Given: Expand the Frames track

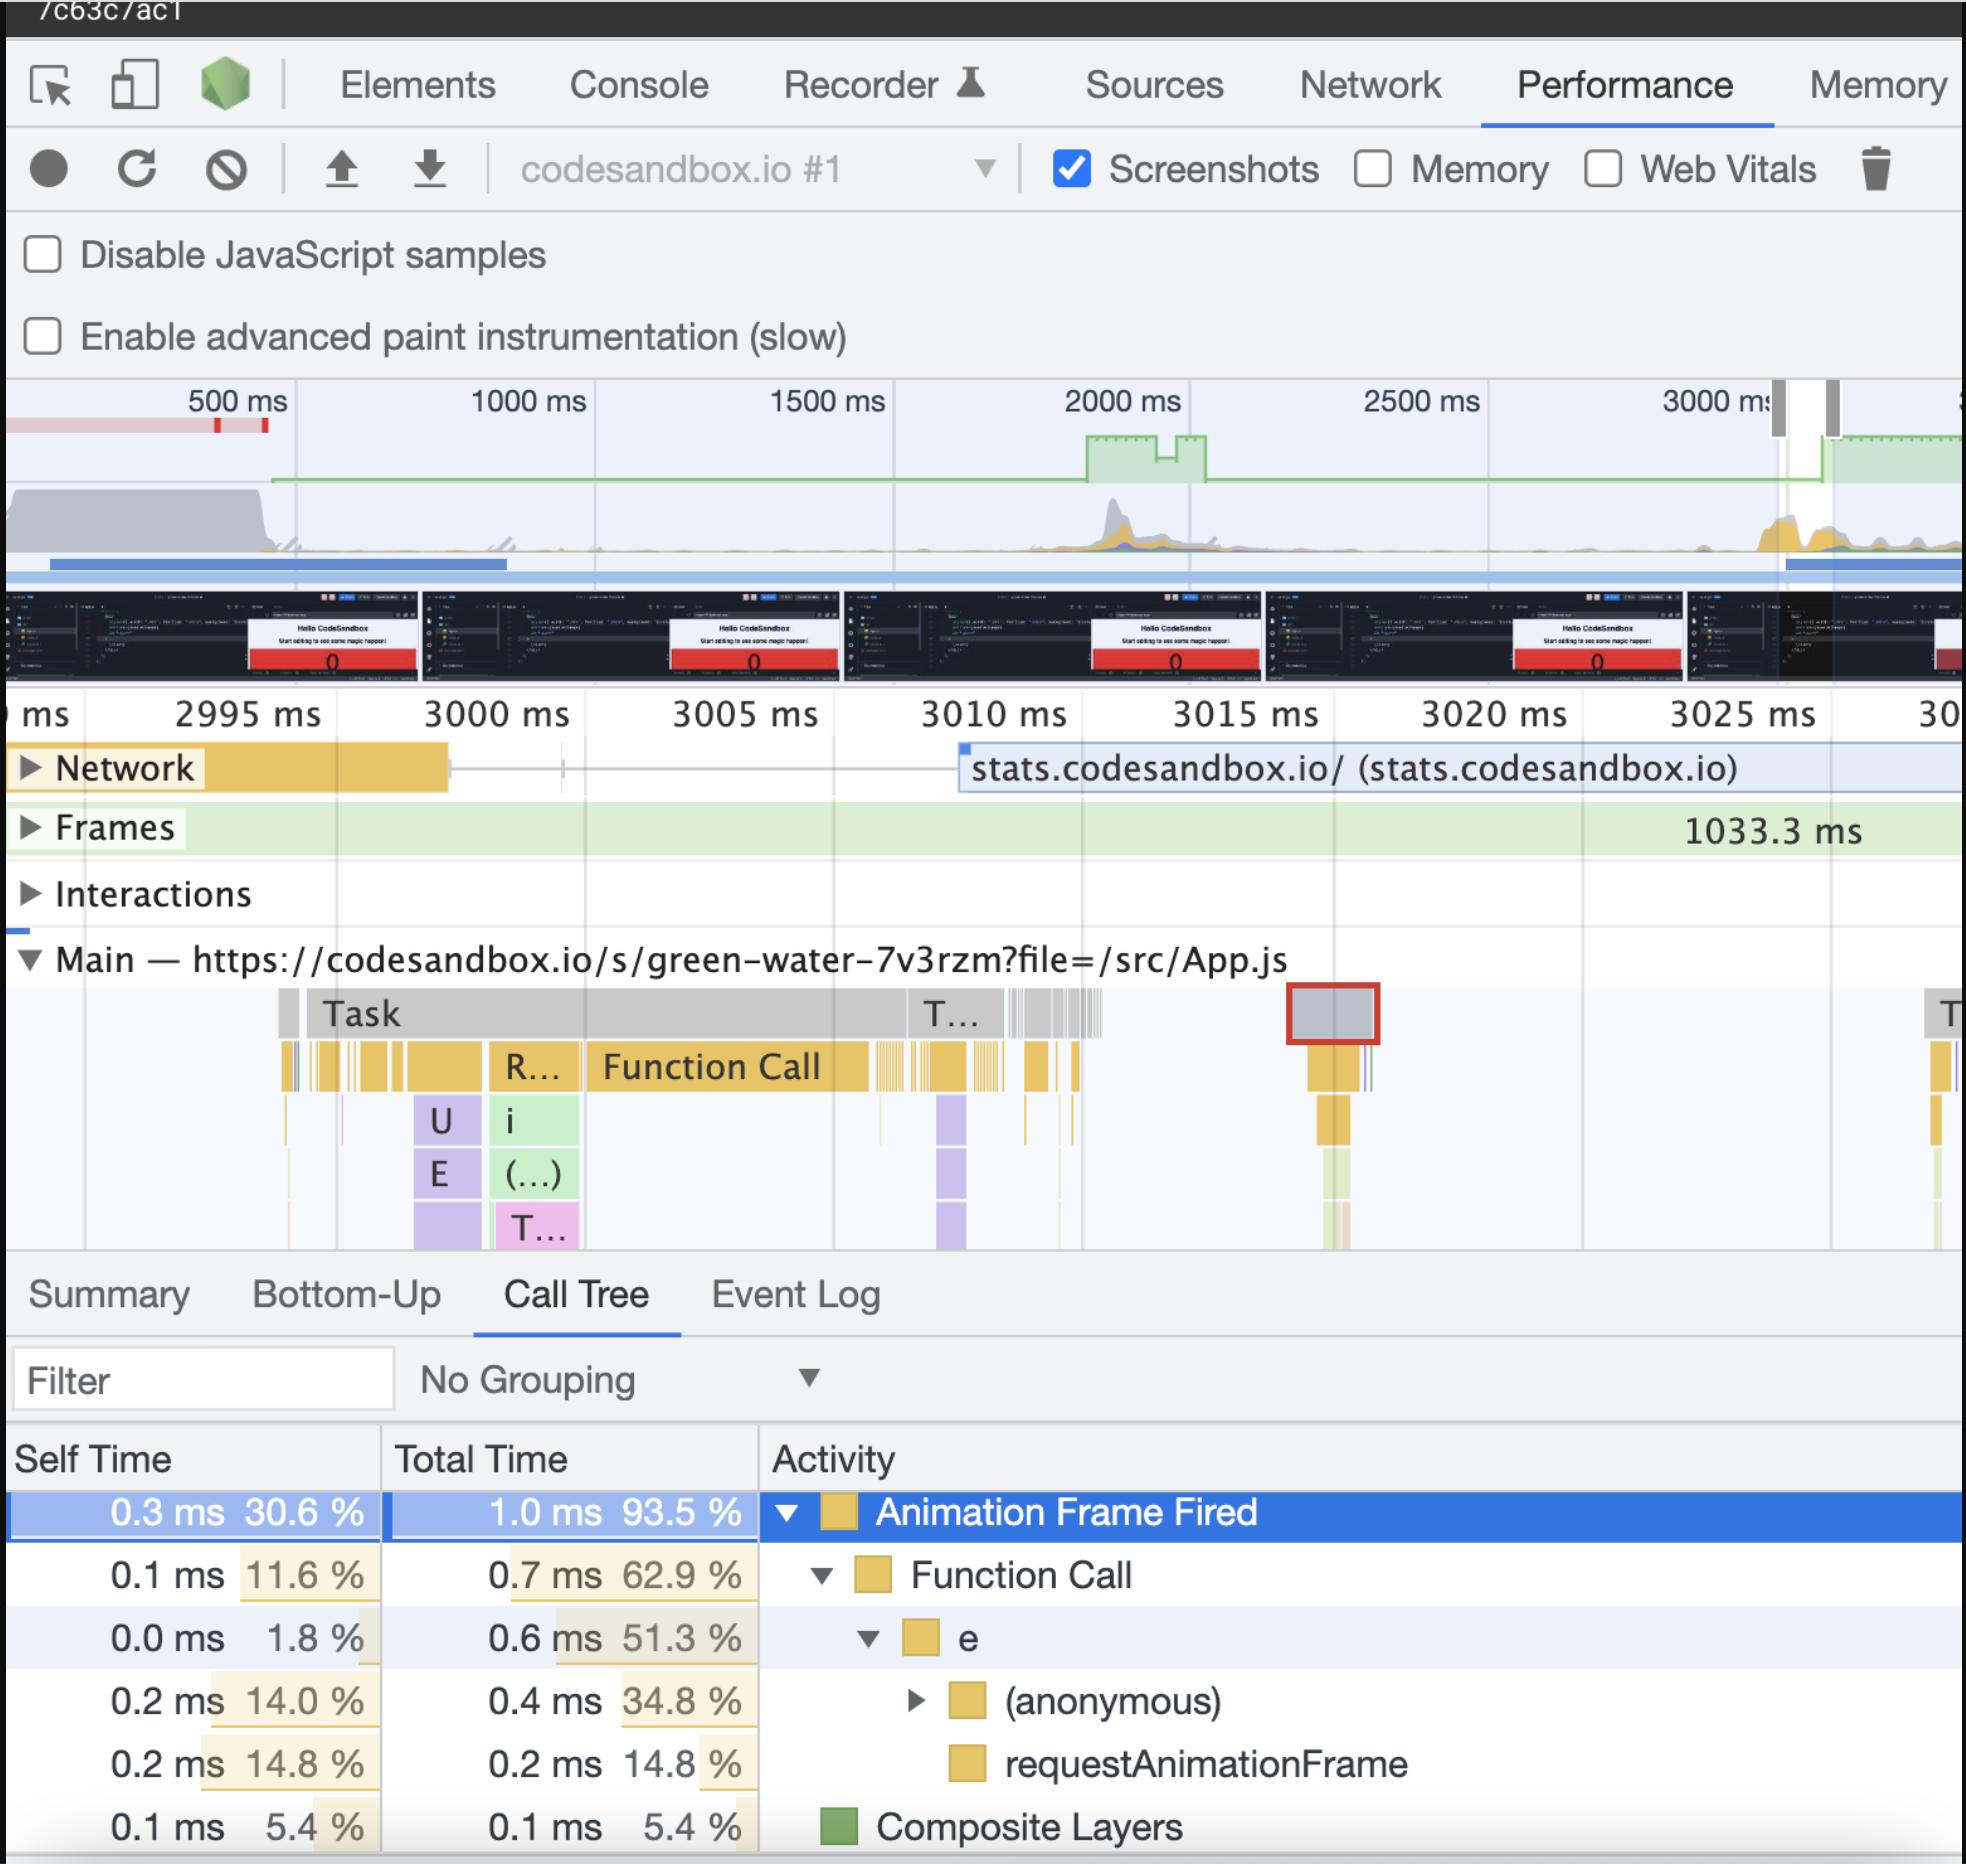Looking at the screenshot, I should tap(31, 828).
